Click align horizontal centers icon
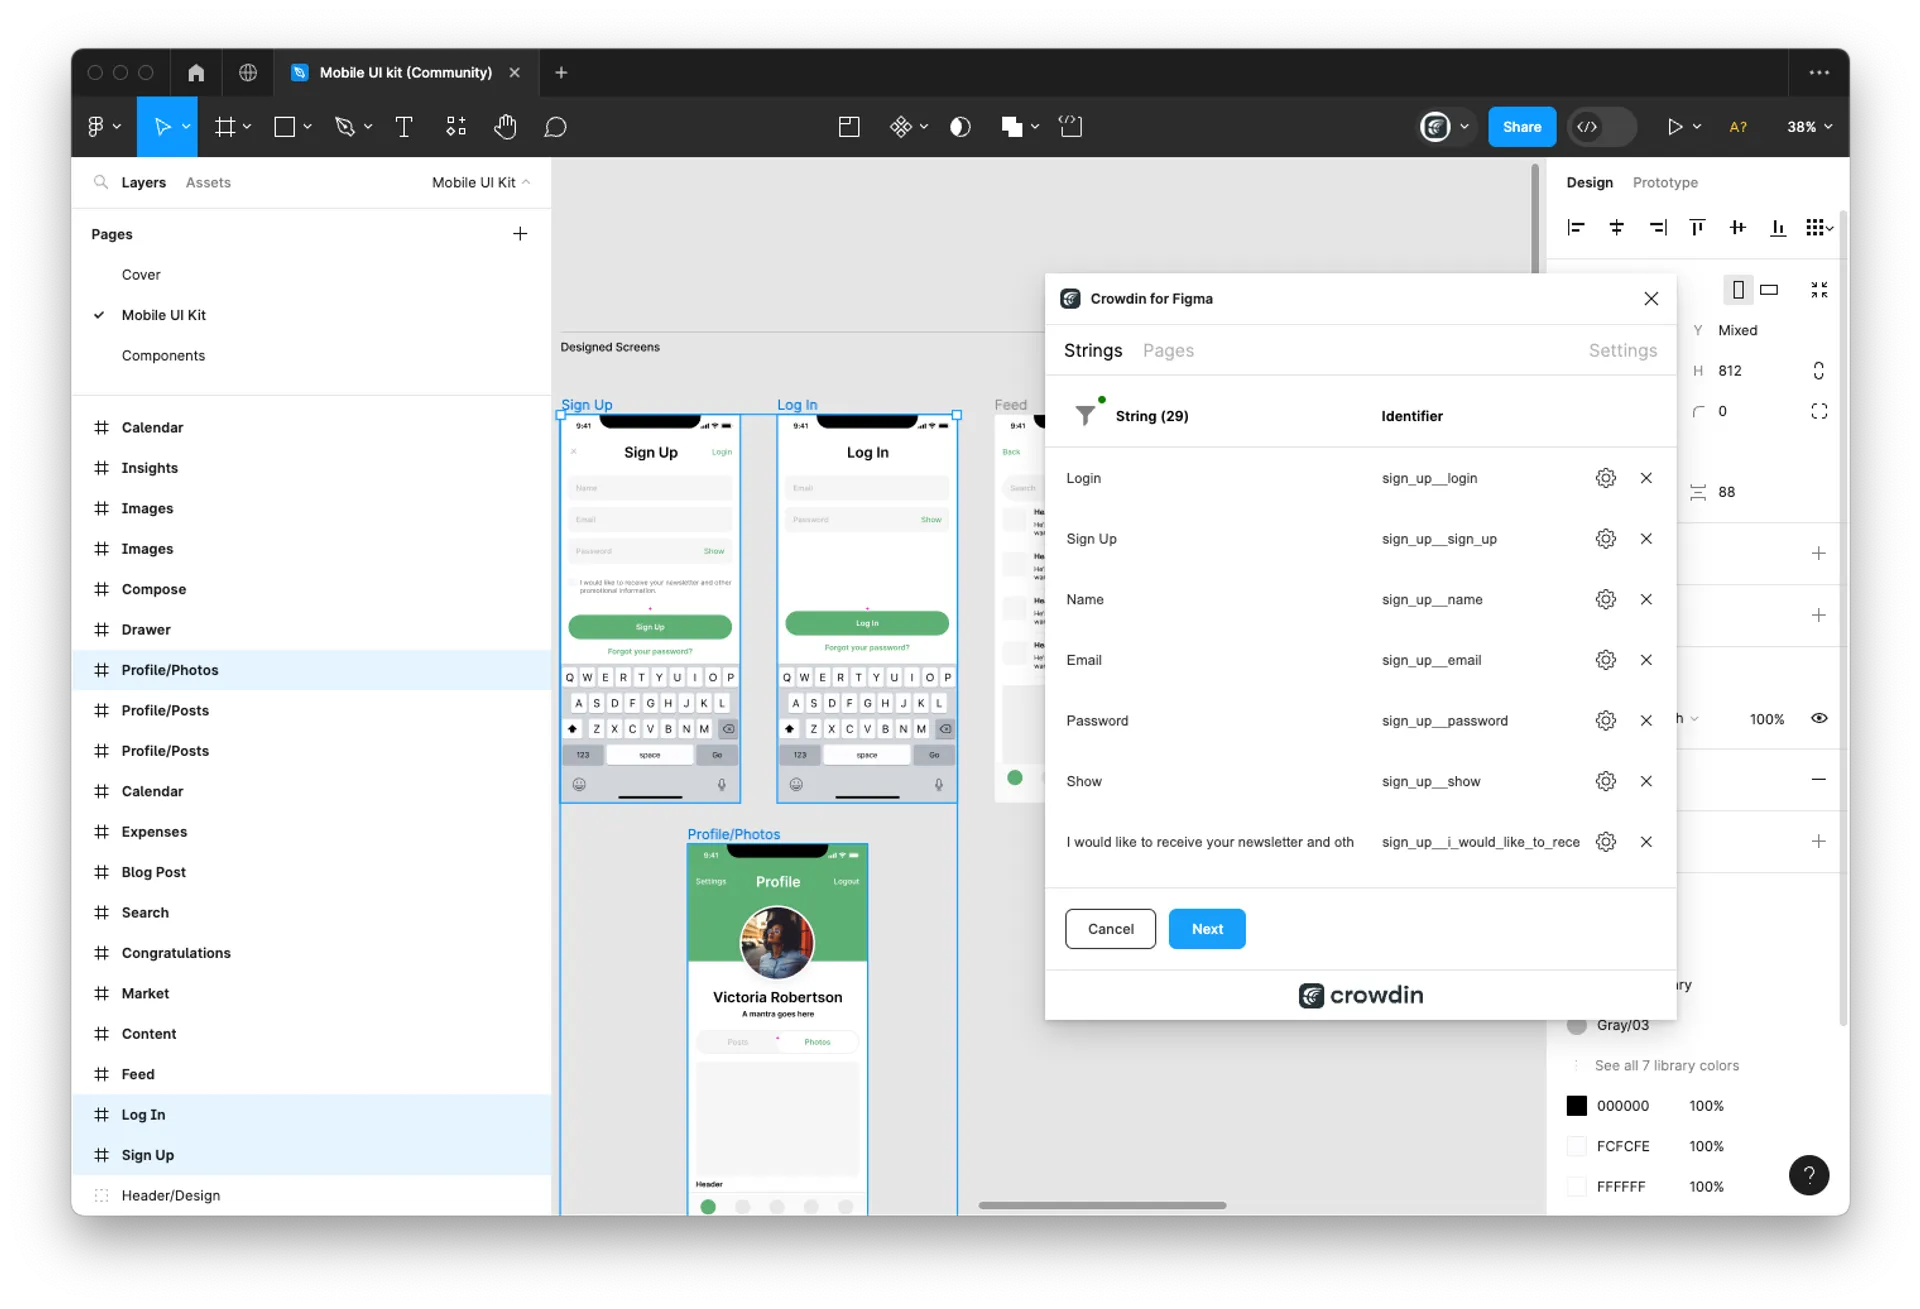The height and width of the screenshot is (1309, 1920). (x=1616, y=227)
